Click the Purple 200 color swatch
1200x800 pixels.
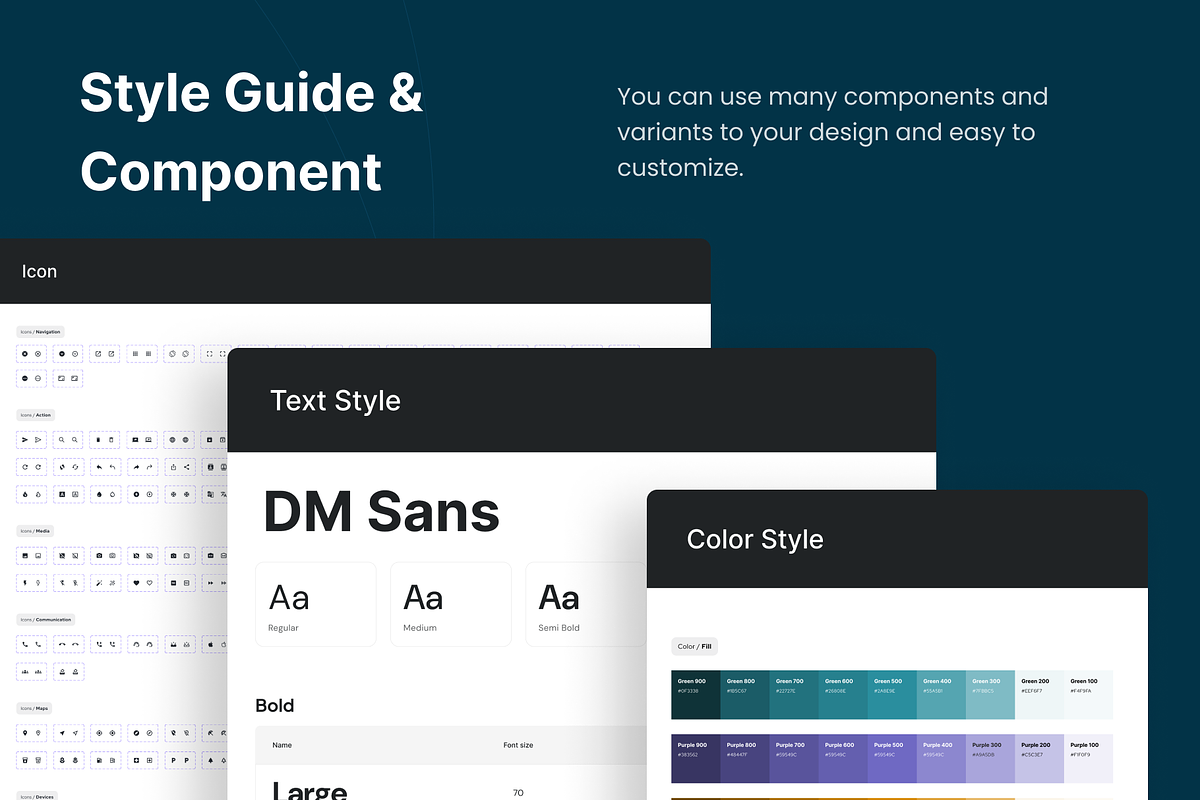(1040, 758)
